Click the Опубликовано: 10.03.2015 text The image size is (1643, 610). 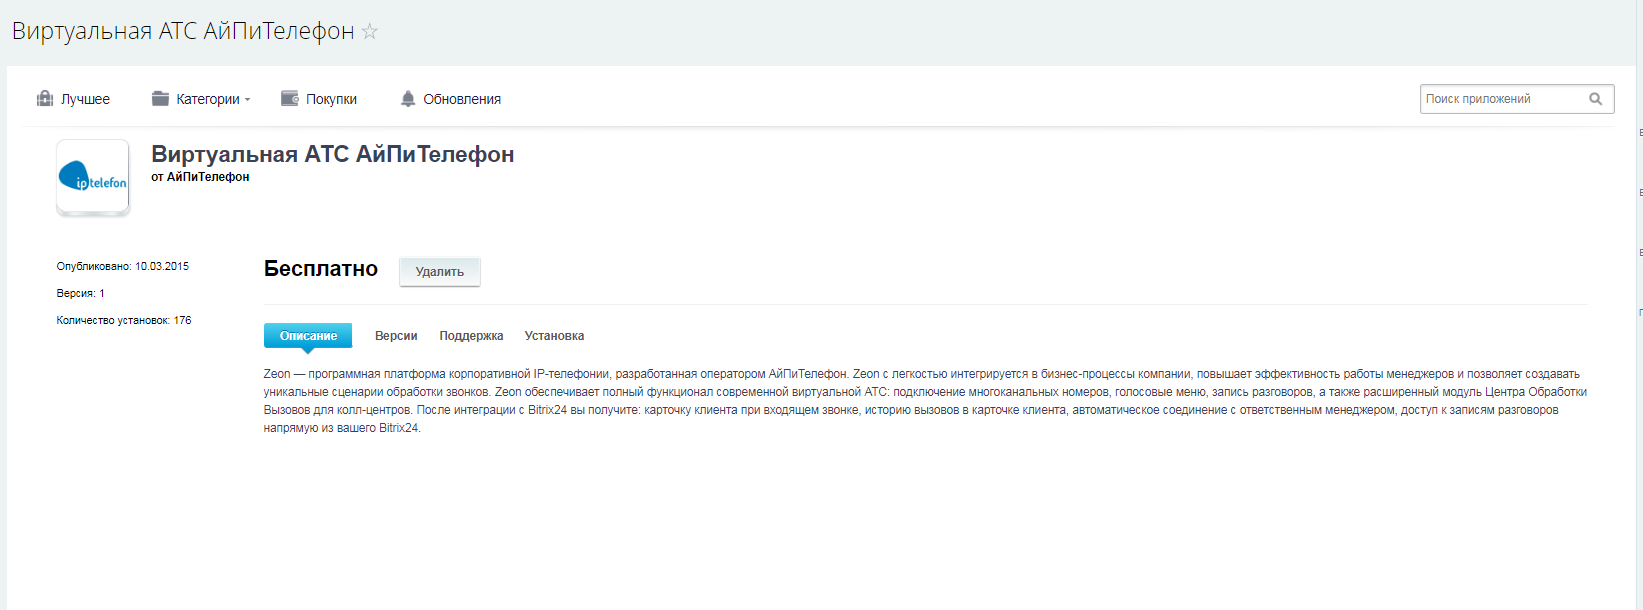point(123,267)
